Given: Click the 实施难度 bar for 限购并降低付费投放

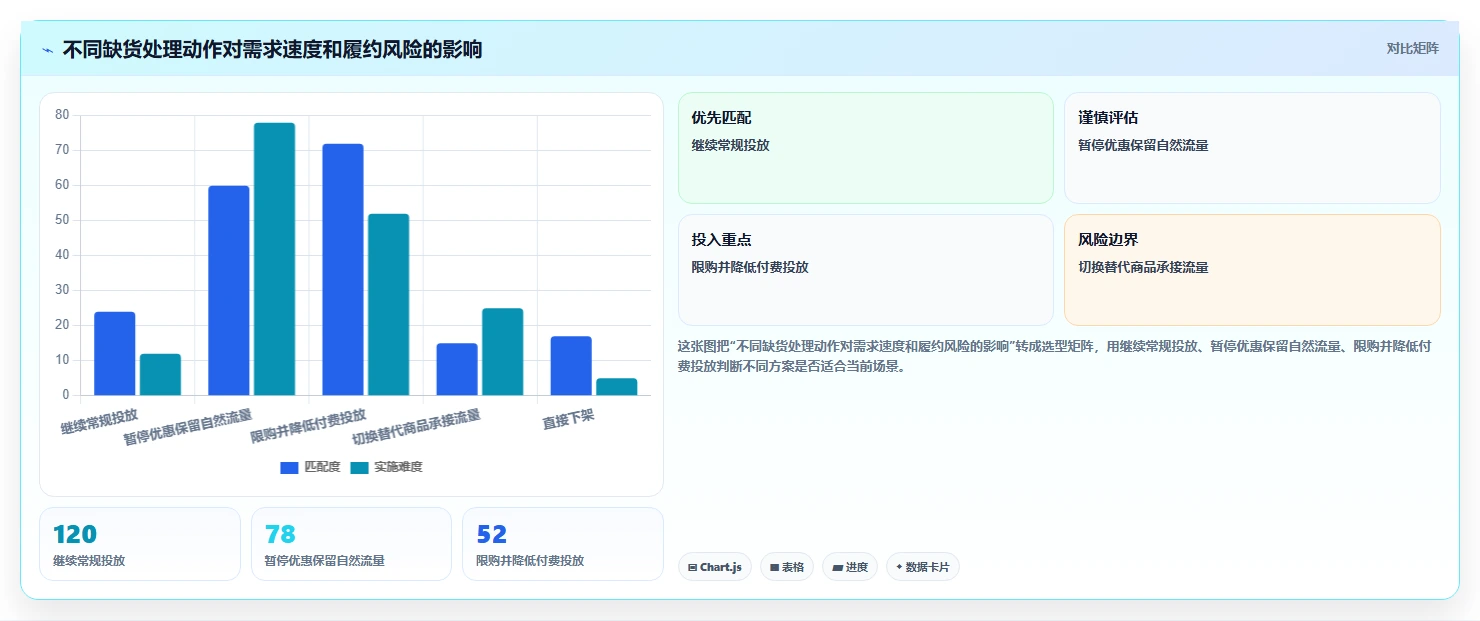Looking at the screenshot, I should 388,305.
